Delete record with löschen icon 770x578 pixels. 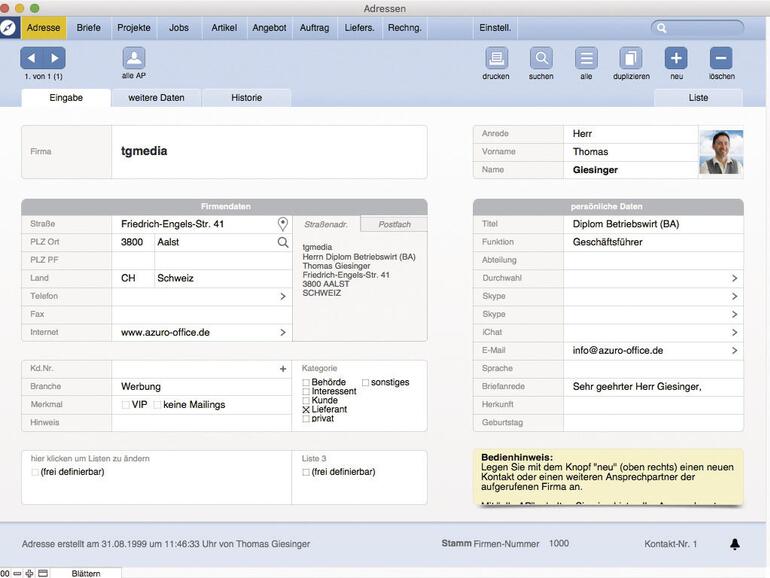tap(721, 58)
